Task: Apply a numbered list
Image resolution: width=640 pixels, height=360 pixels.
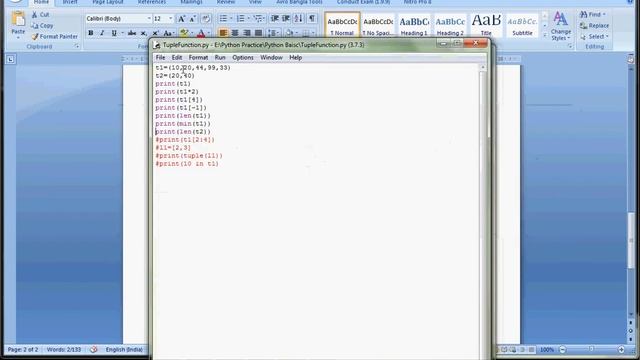Action: click(x=240, y=18)
